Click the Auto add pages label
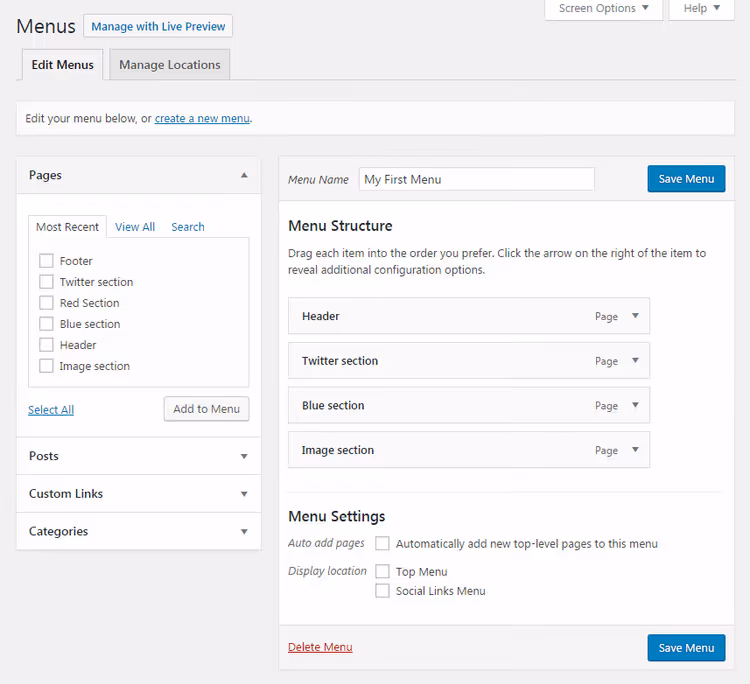 pos(326,543)
